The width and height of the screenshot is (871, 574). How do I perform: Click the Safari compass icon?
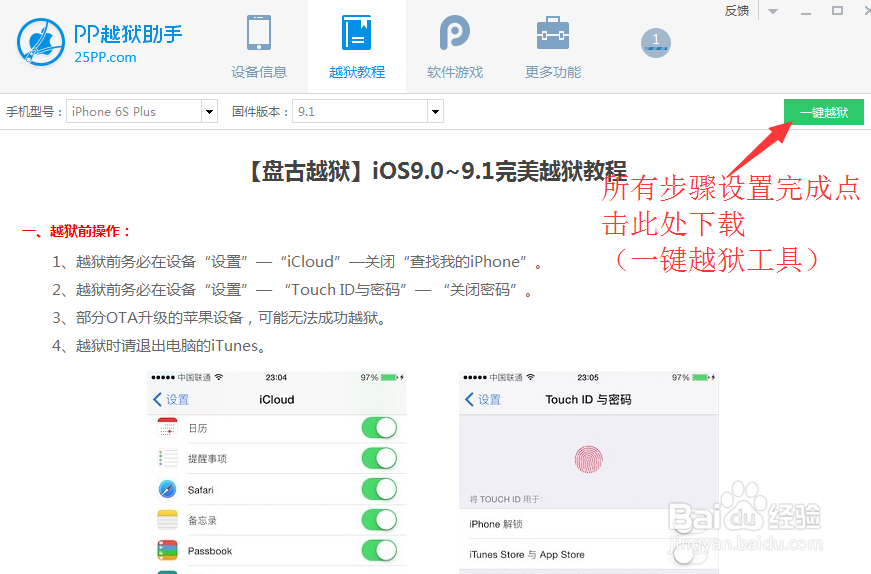coord(167,490)
